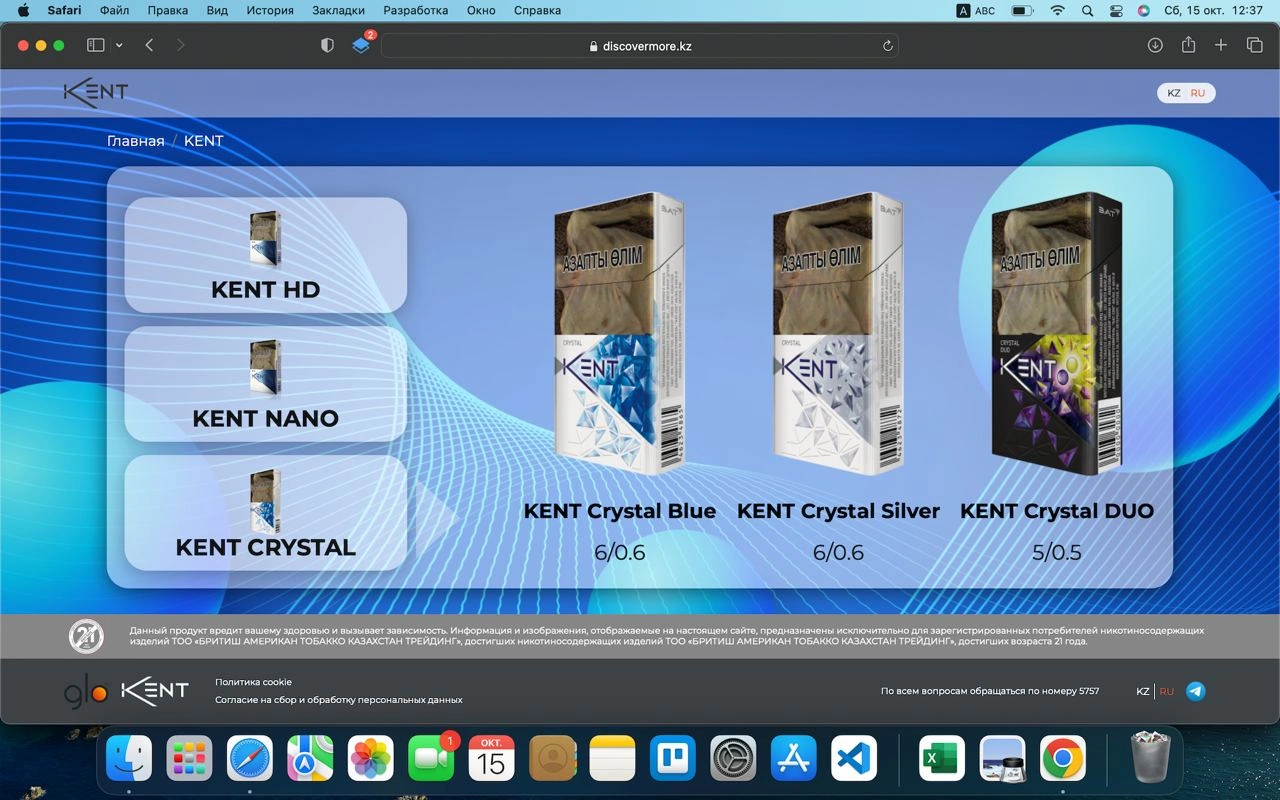Open the История menu
This screenshot has width=1280, height=800.
click(270, 11)
